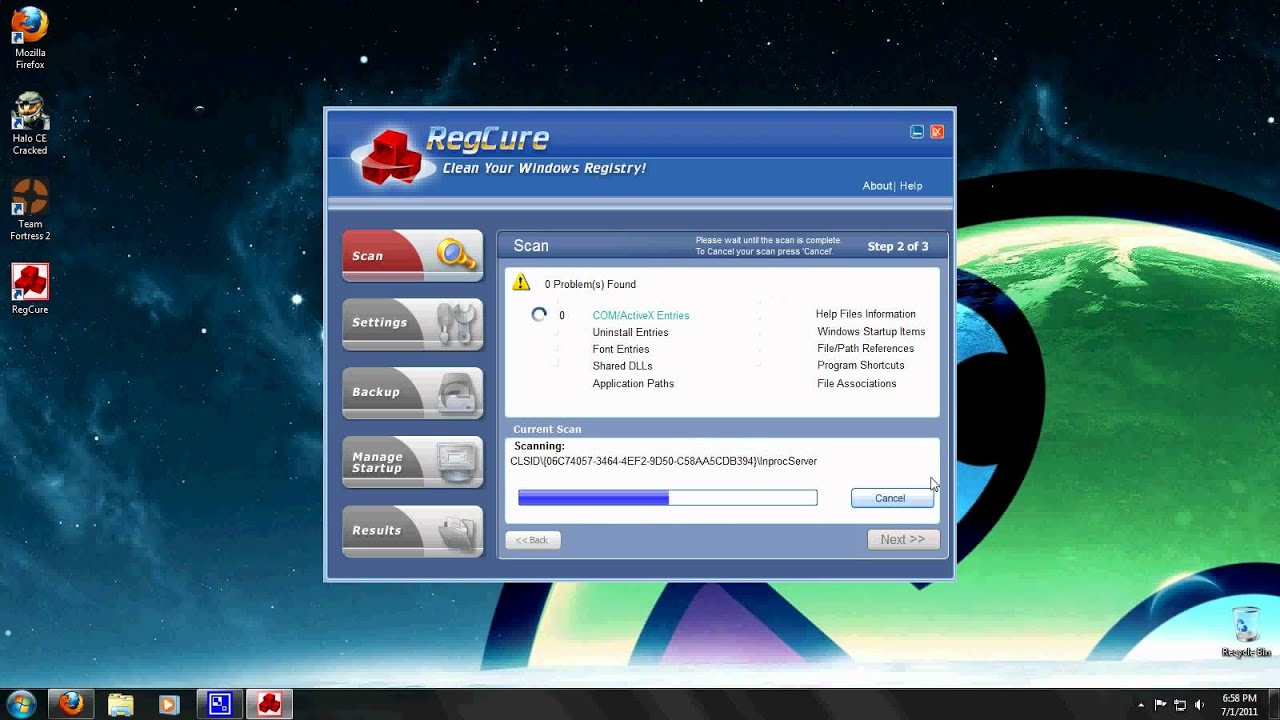This screenshot has height=720, width=1280.
Task: Select Halo CE Cracked desktop icon
Action: coord(30,124)
